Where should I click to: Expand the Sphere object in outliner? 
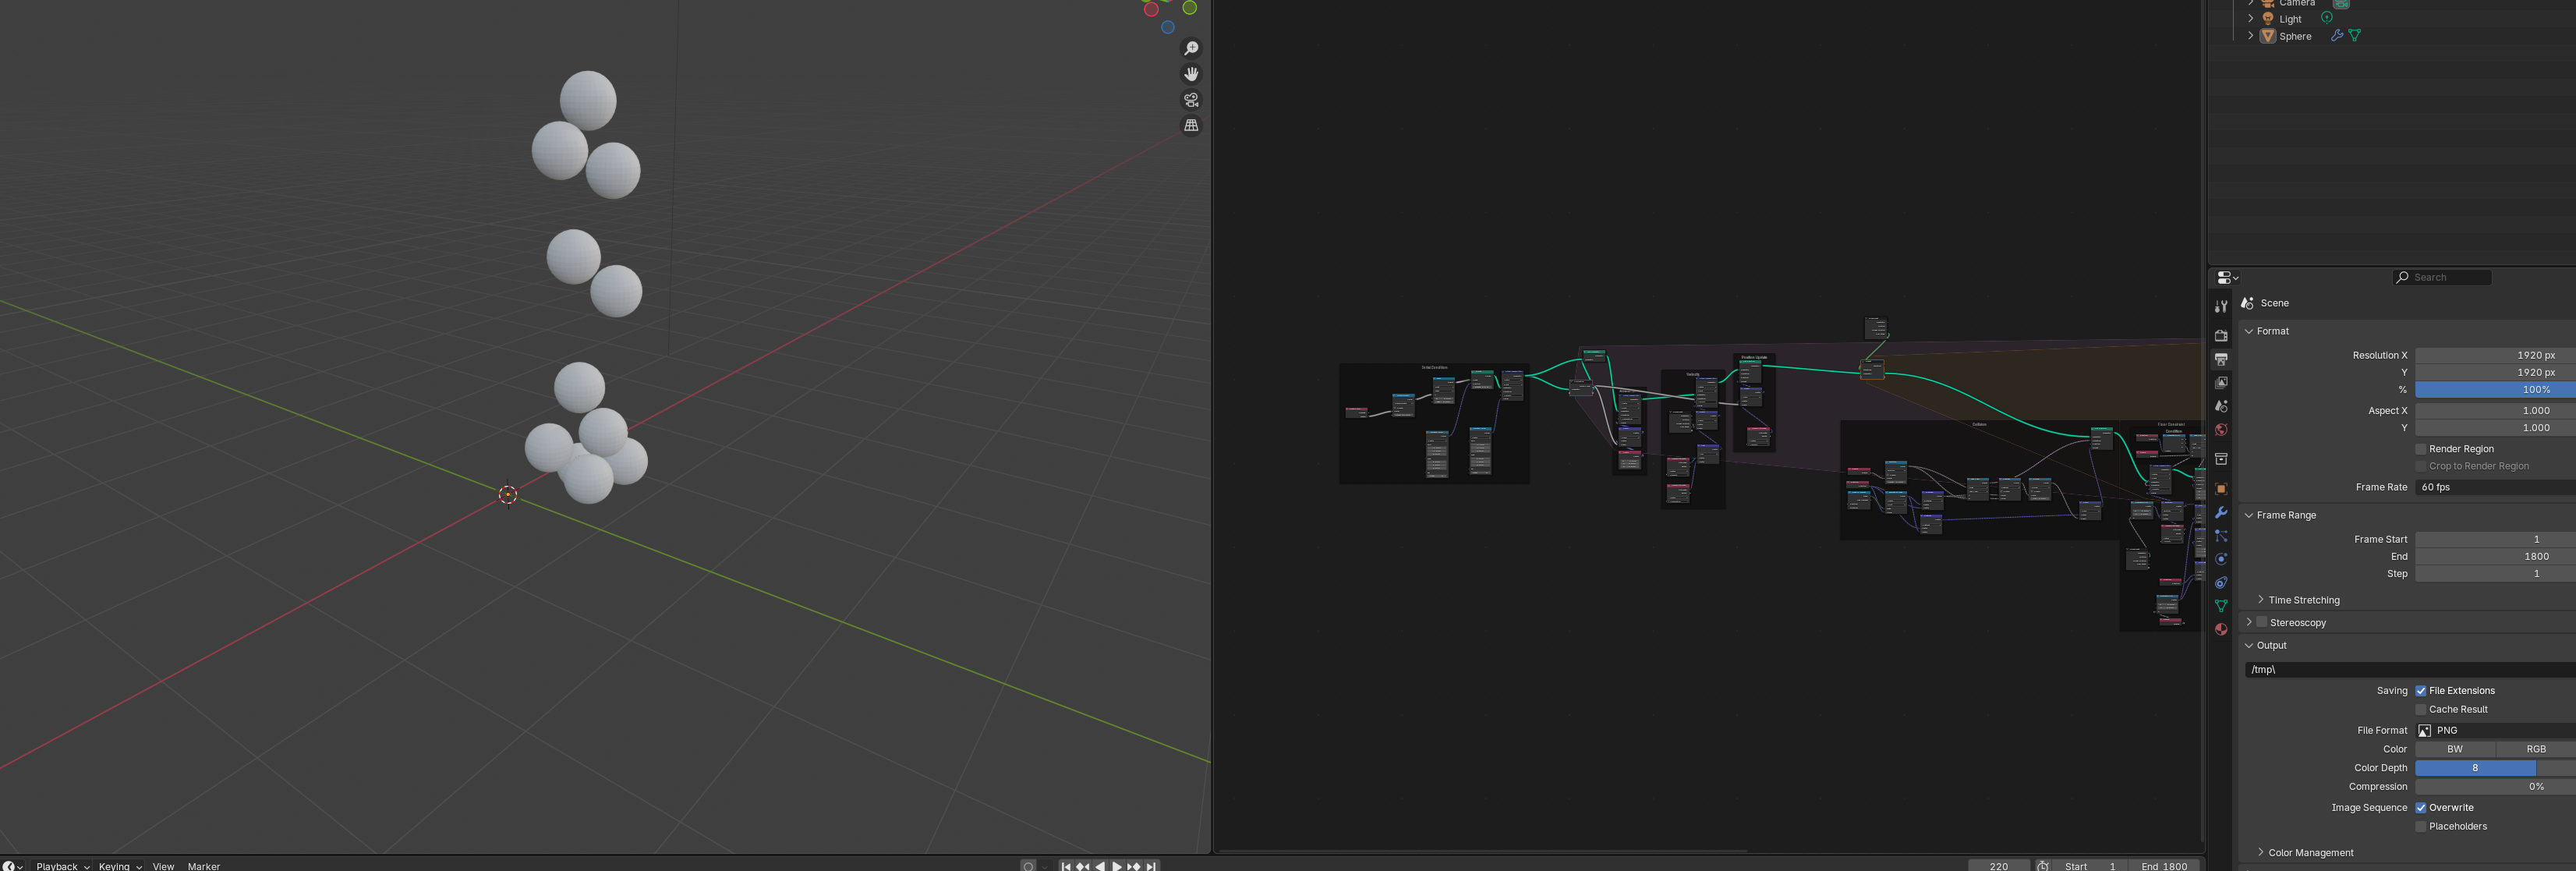coord(2251,36)
